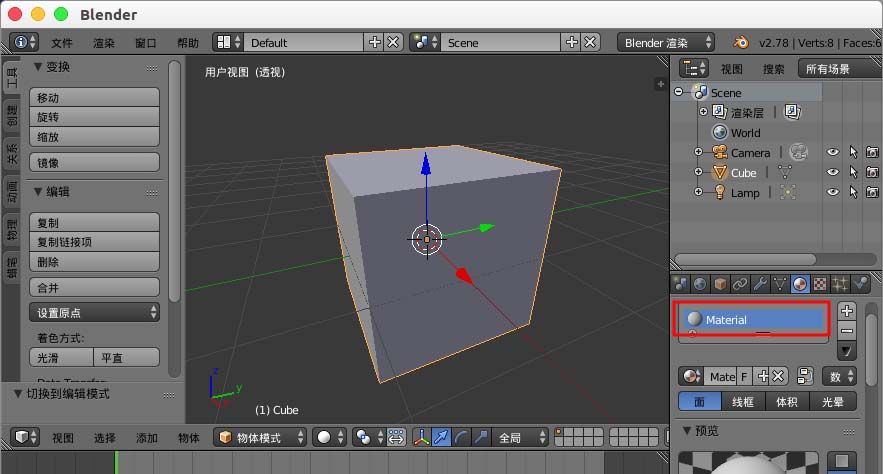Open the 全局 transform orientation dropdown
Screen dimensions: 883x474
coord(520,437)
